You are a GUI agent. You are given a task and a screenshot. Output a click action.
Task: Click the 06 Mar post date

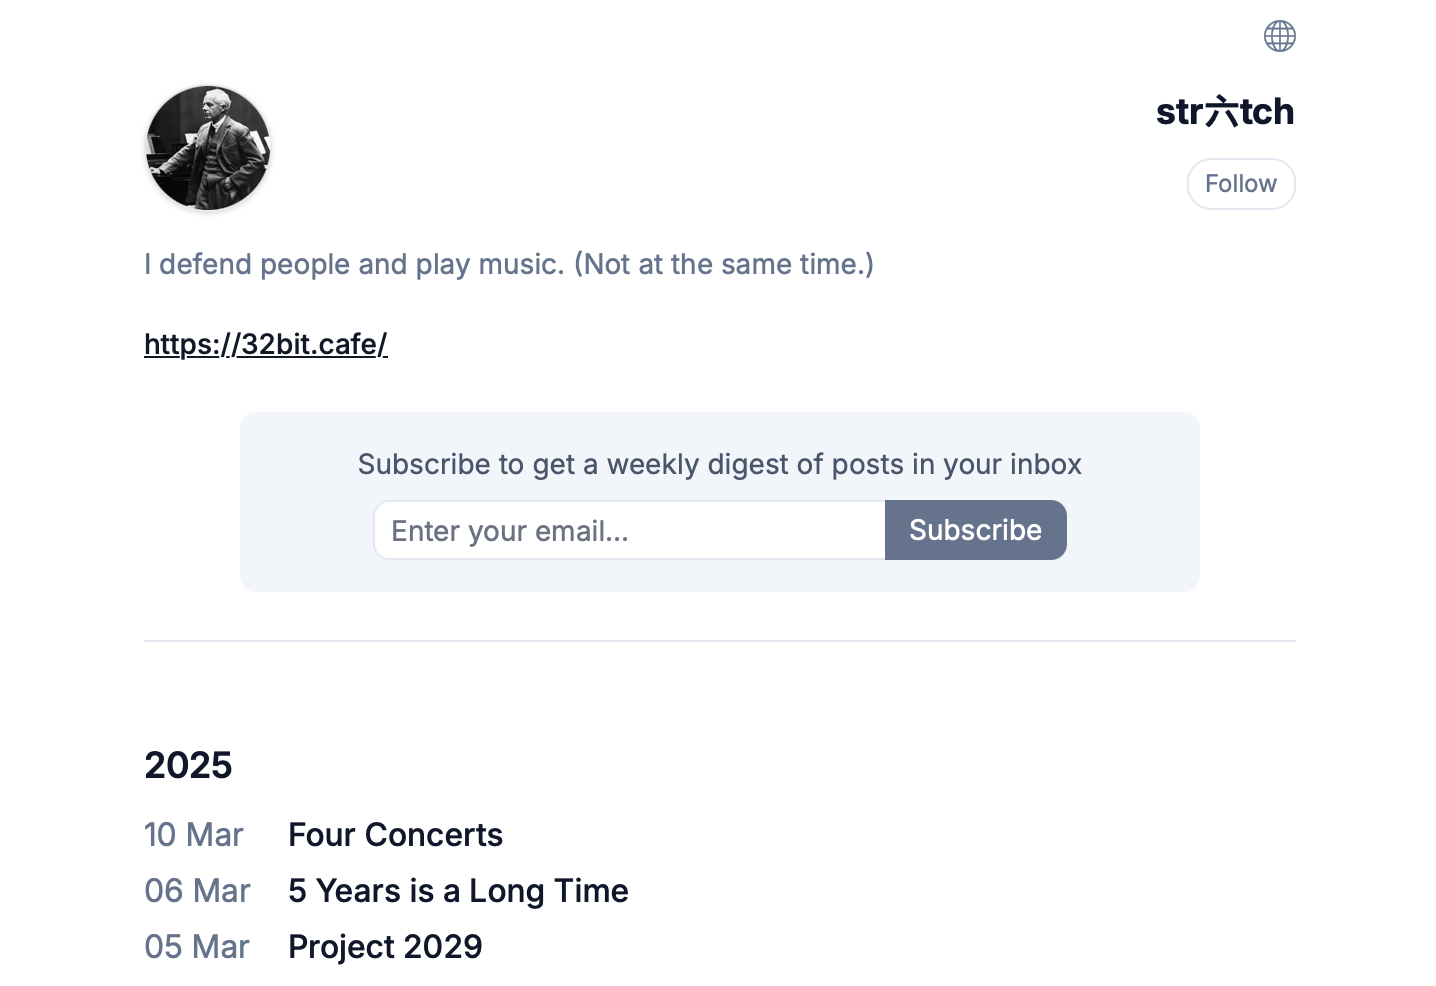(x=197, y=891)
